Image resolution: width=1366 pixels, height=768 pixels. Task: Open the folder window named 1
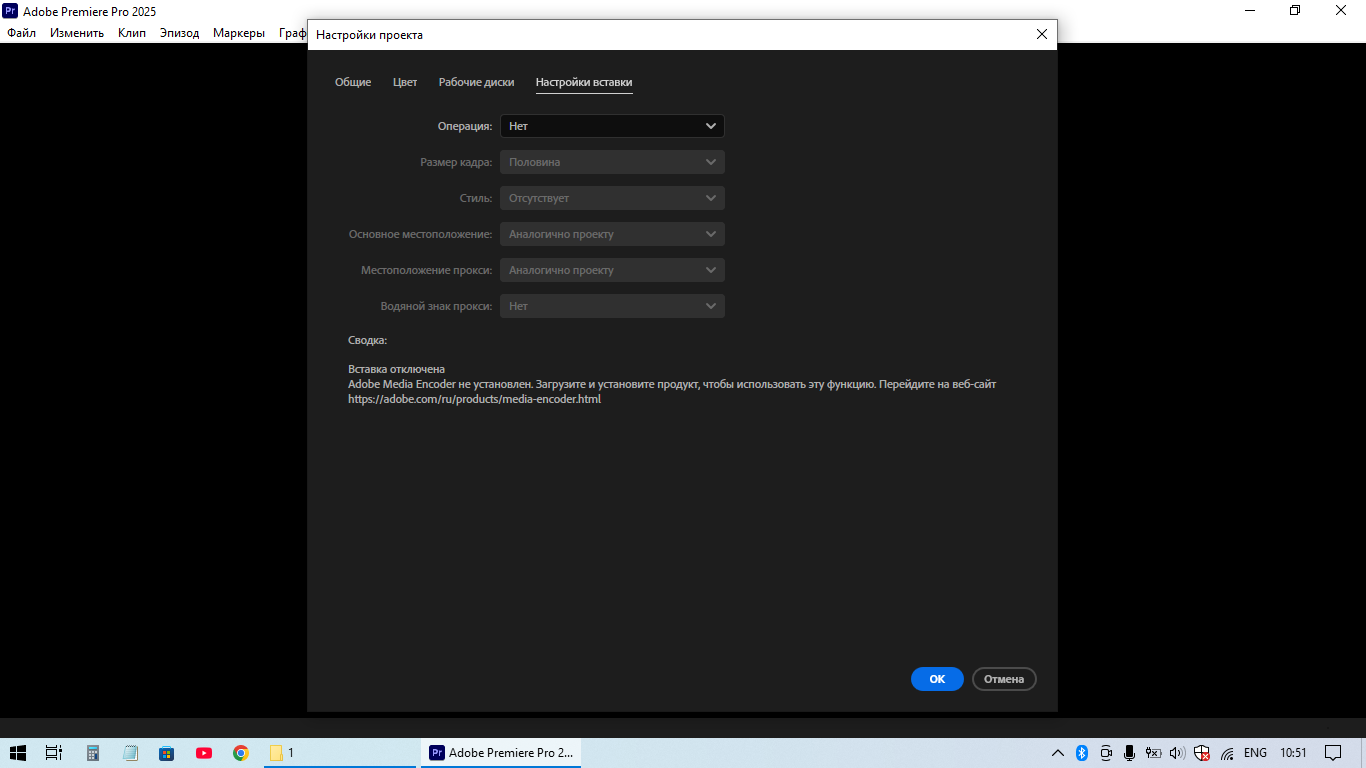click(x=340, y=753)
